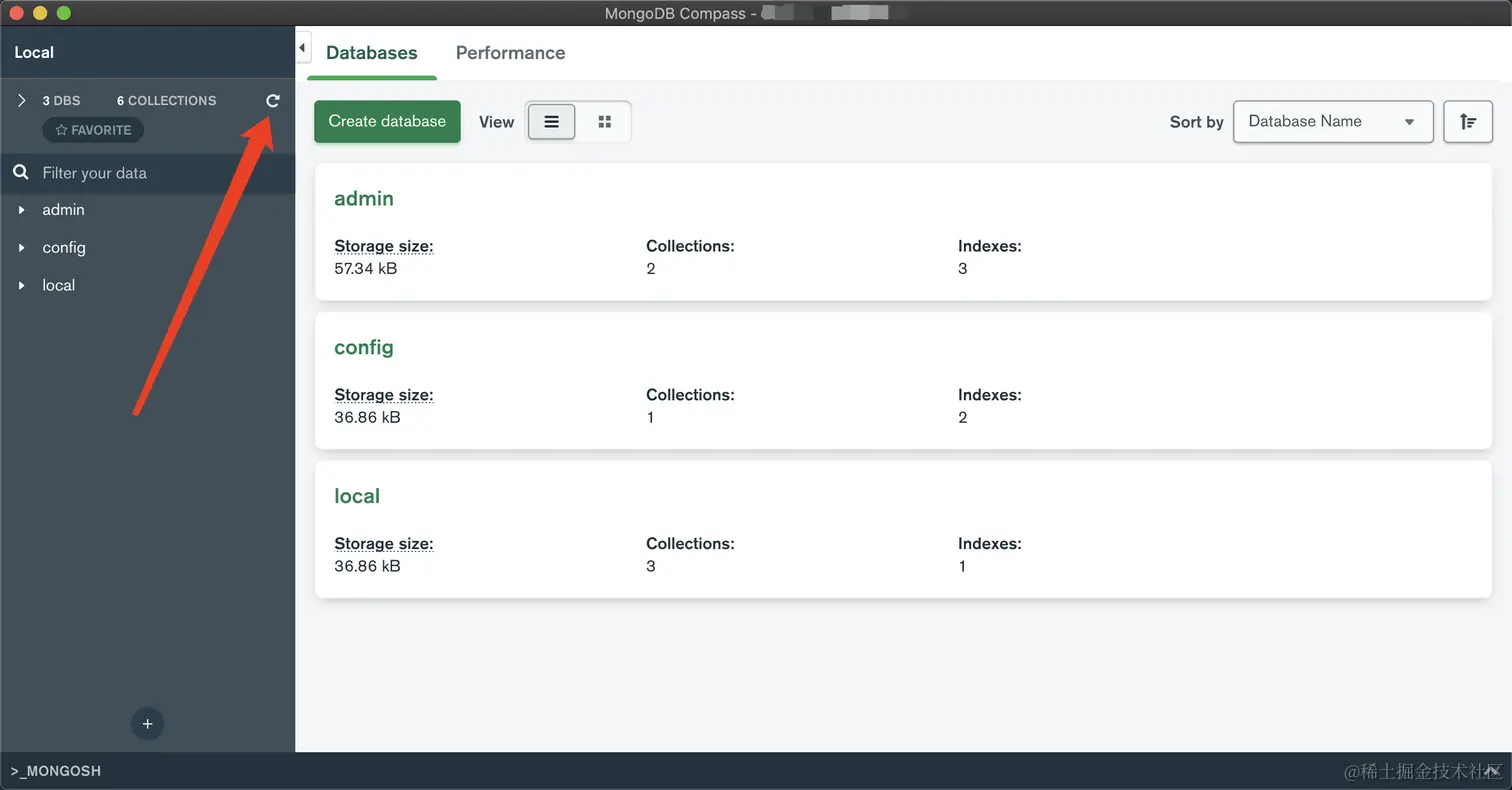Image resolution: width=1512 pixels, height=790 pixels.
Task: Click the refresh databases icon in sidebar
Action: [273, 101]
